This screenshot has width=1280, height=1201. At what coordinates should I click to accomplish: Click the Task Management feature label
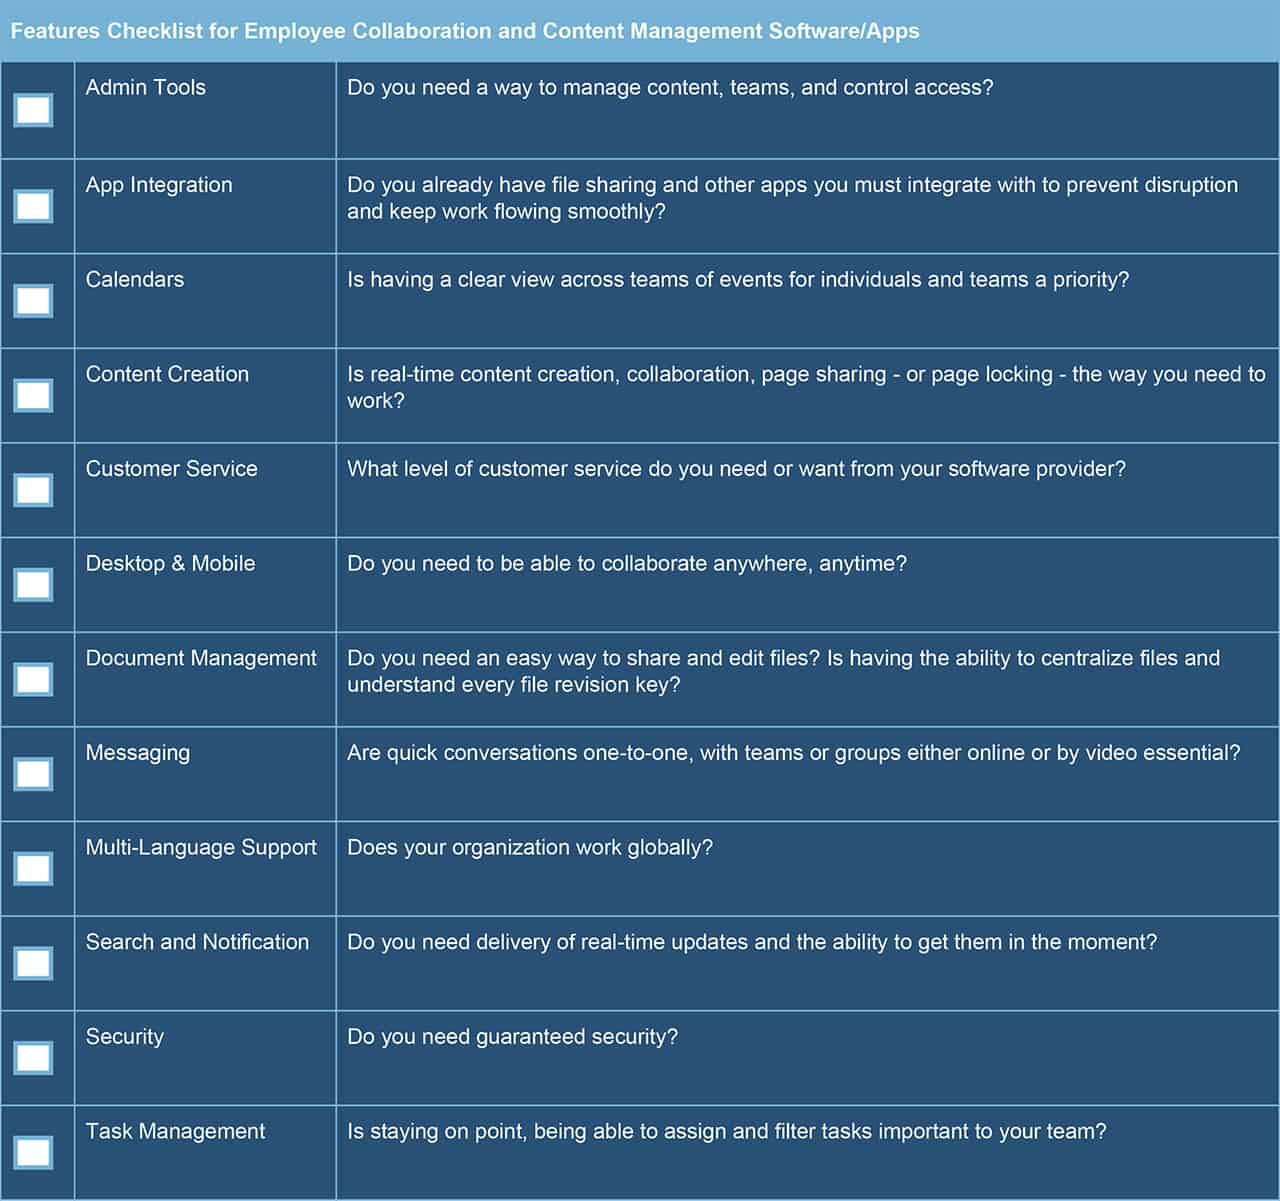(175, 1132)
